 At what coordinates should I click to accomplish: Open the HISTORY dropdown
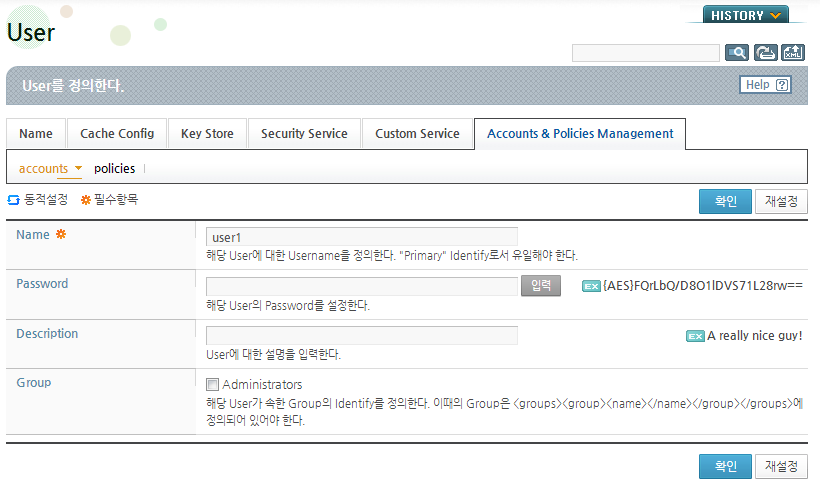point(745,15)
